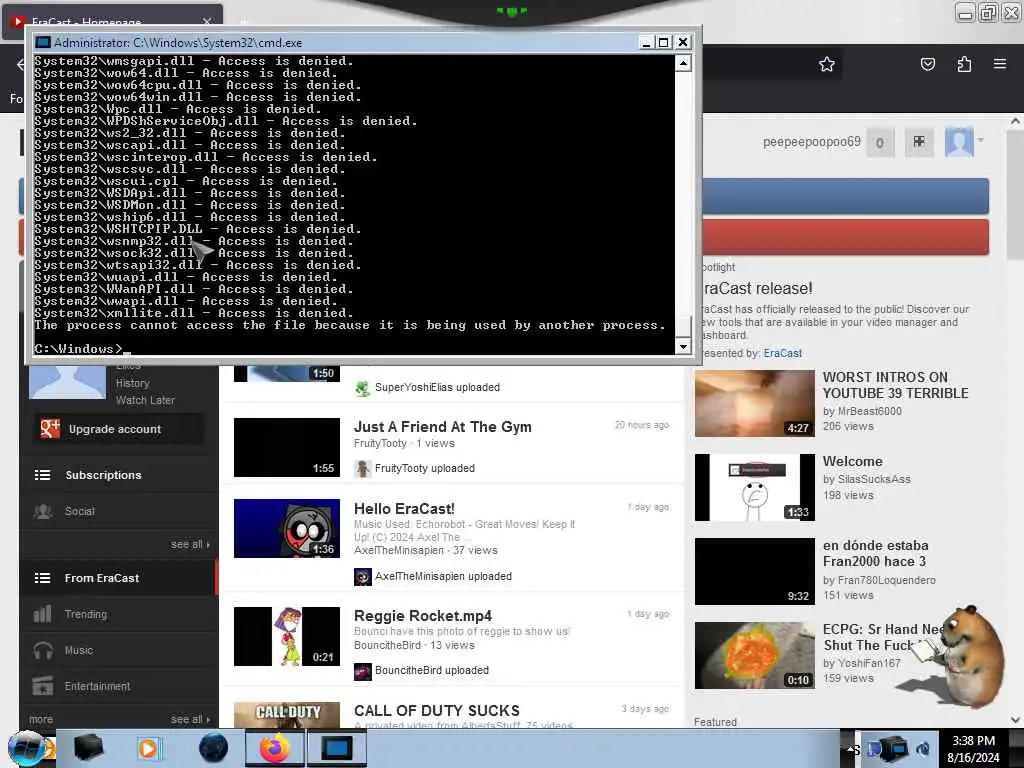Open AxelTheMinisapien uploader avatar icon
The height and width of the screenshot is (768, 1024).
362,576
